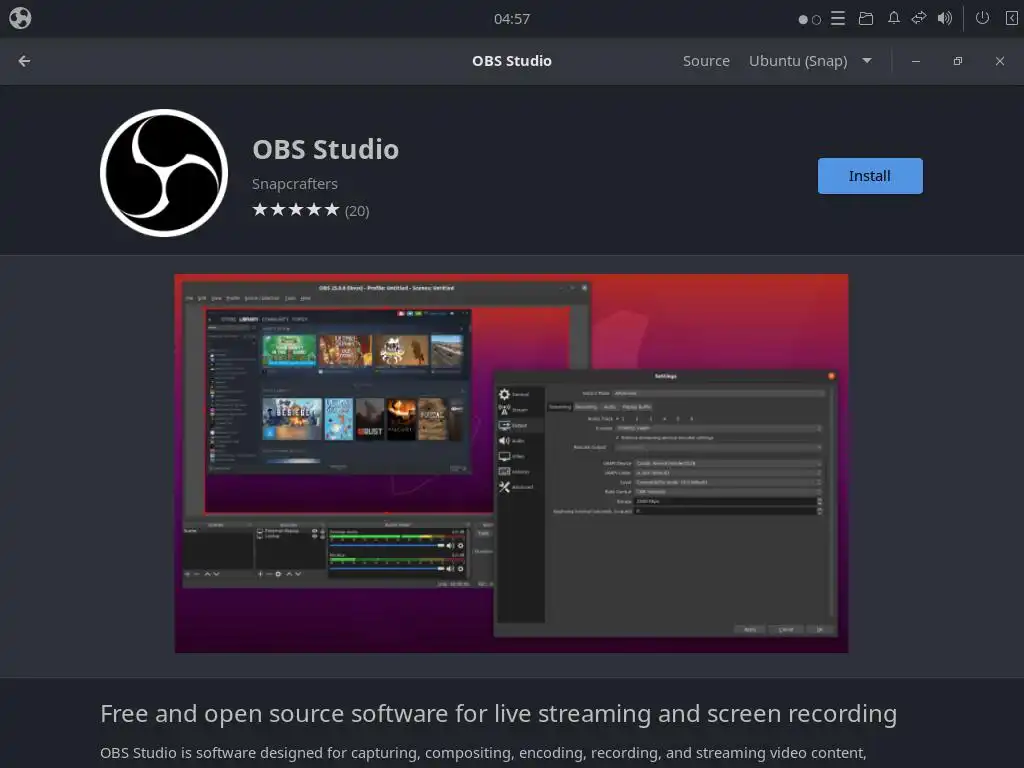This screenshot has height=768, width=1024.
Task: Go back with the arrow button
Action: [24, 61]
